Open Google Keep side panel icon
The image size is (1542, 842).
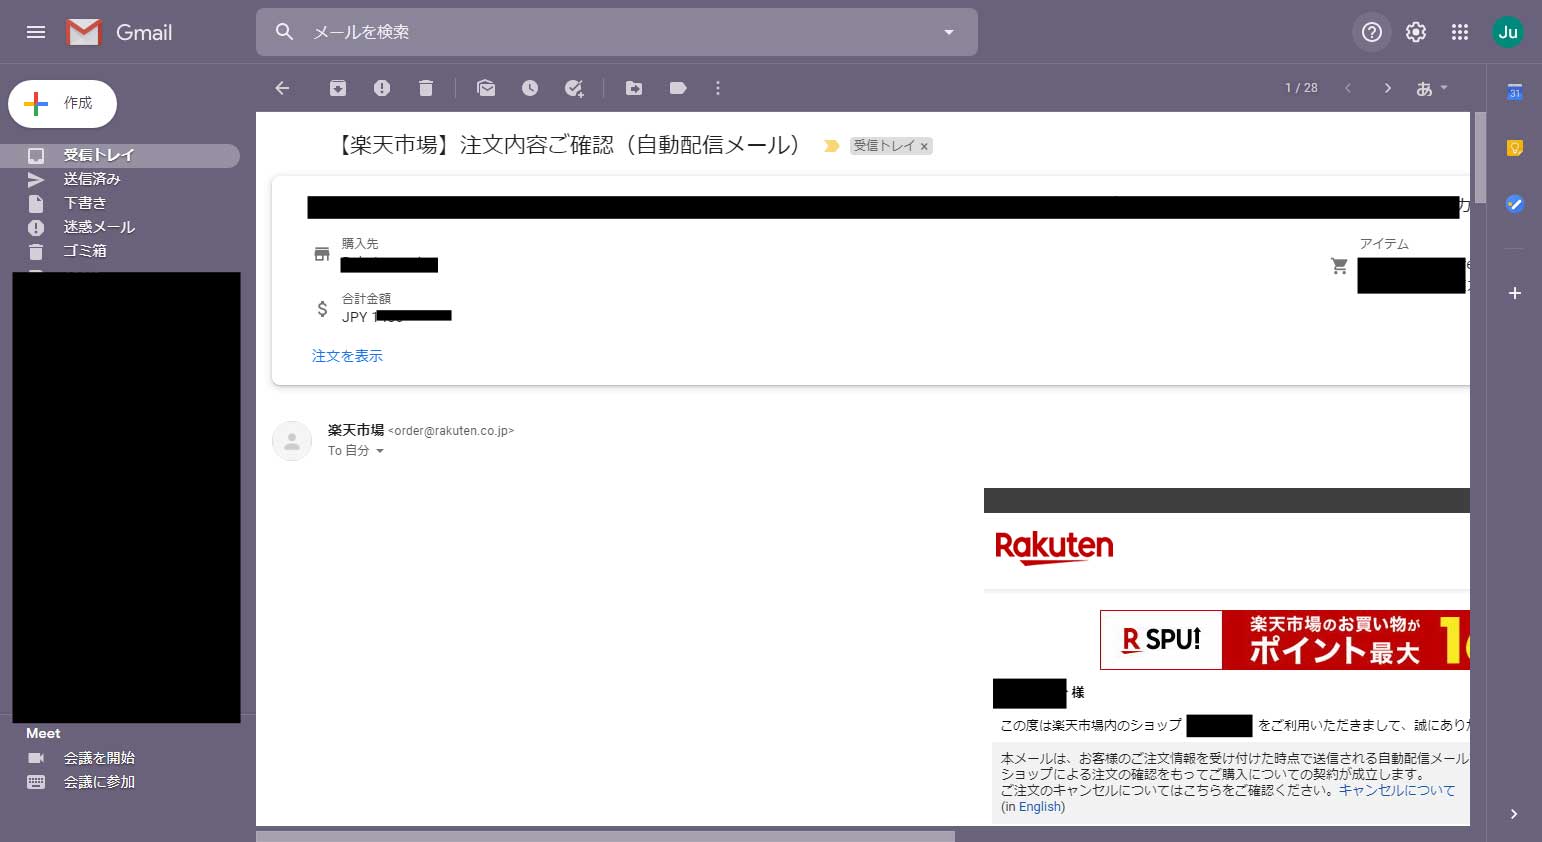click(x=1515, y=148)
